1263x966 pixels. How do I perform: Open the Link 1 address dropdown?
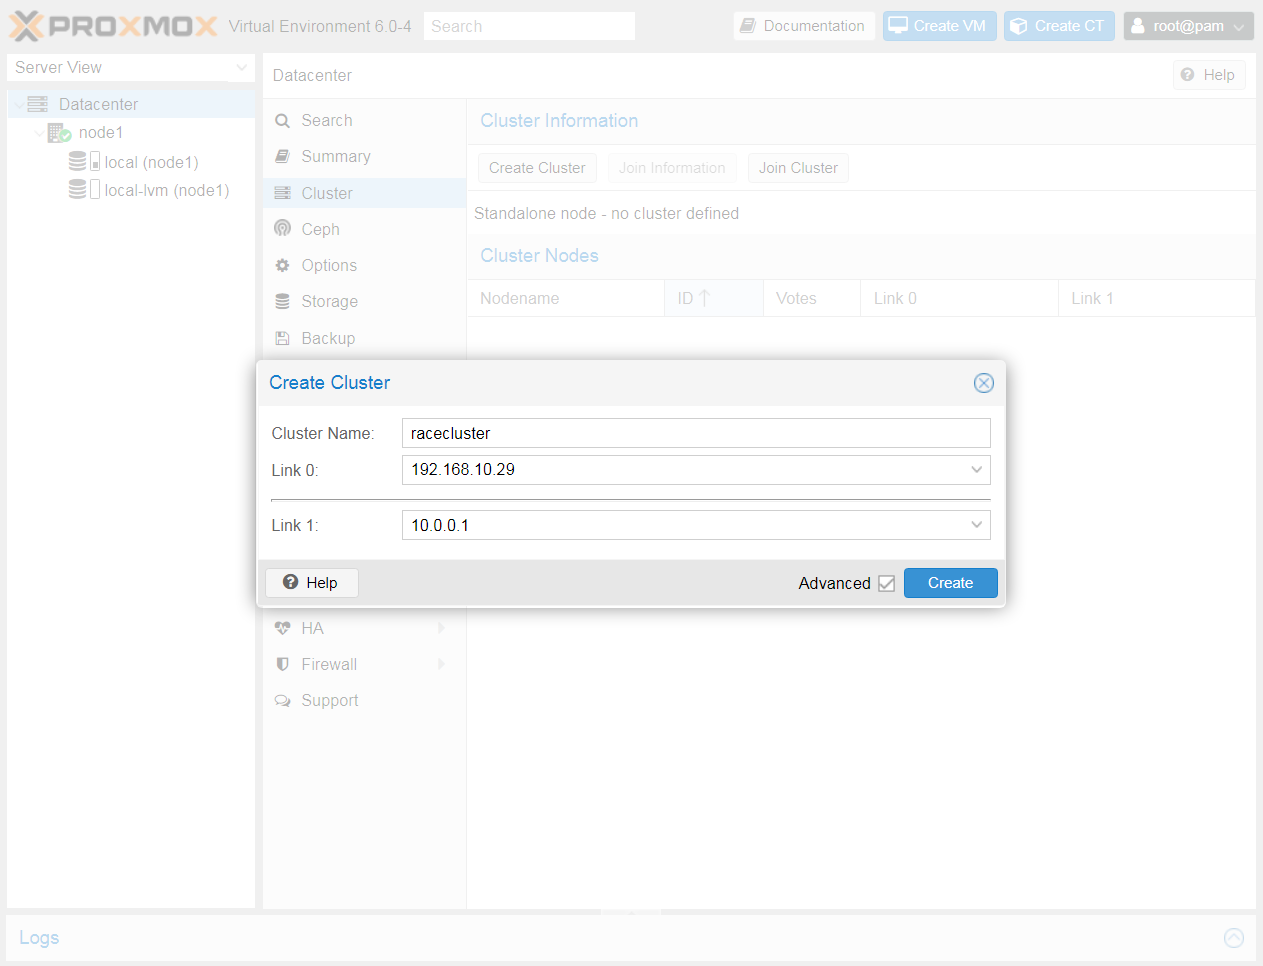tap(977, 525)
